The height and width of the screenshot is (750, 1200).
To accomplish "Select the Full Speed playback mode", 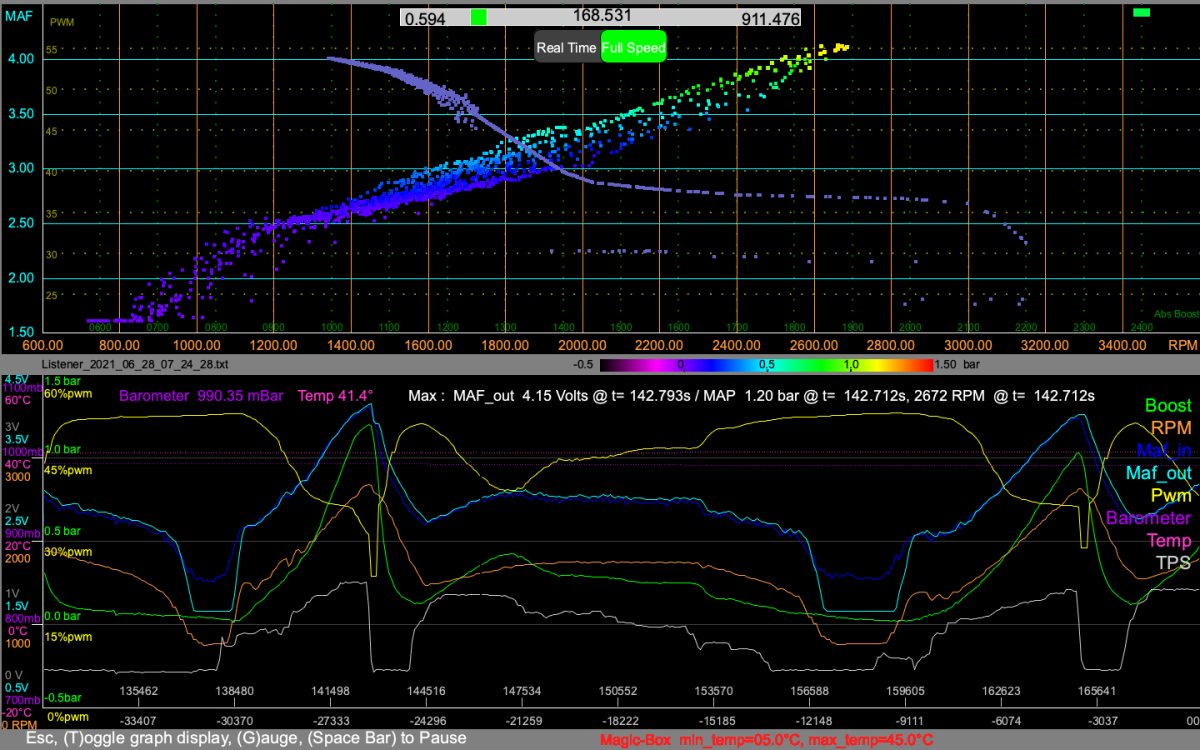I will (x=633, y=47).
